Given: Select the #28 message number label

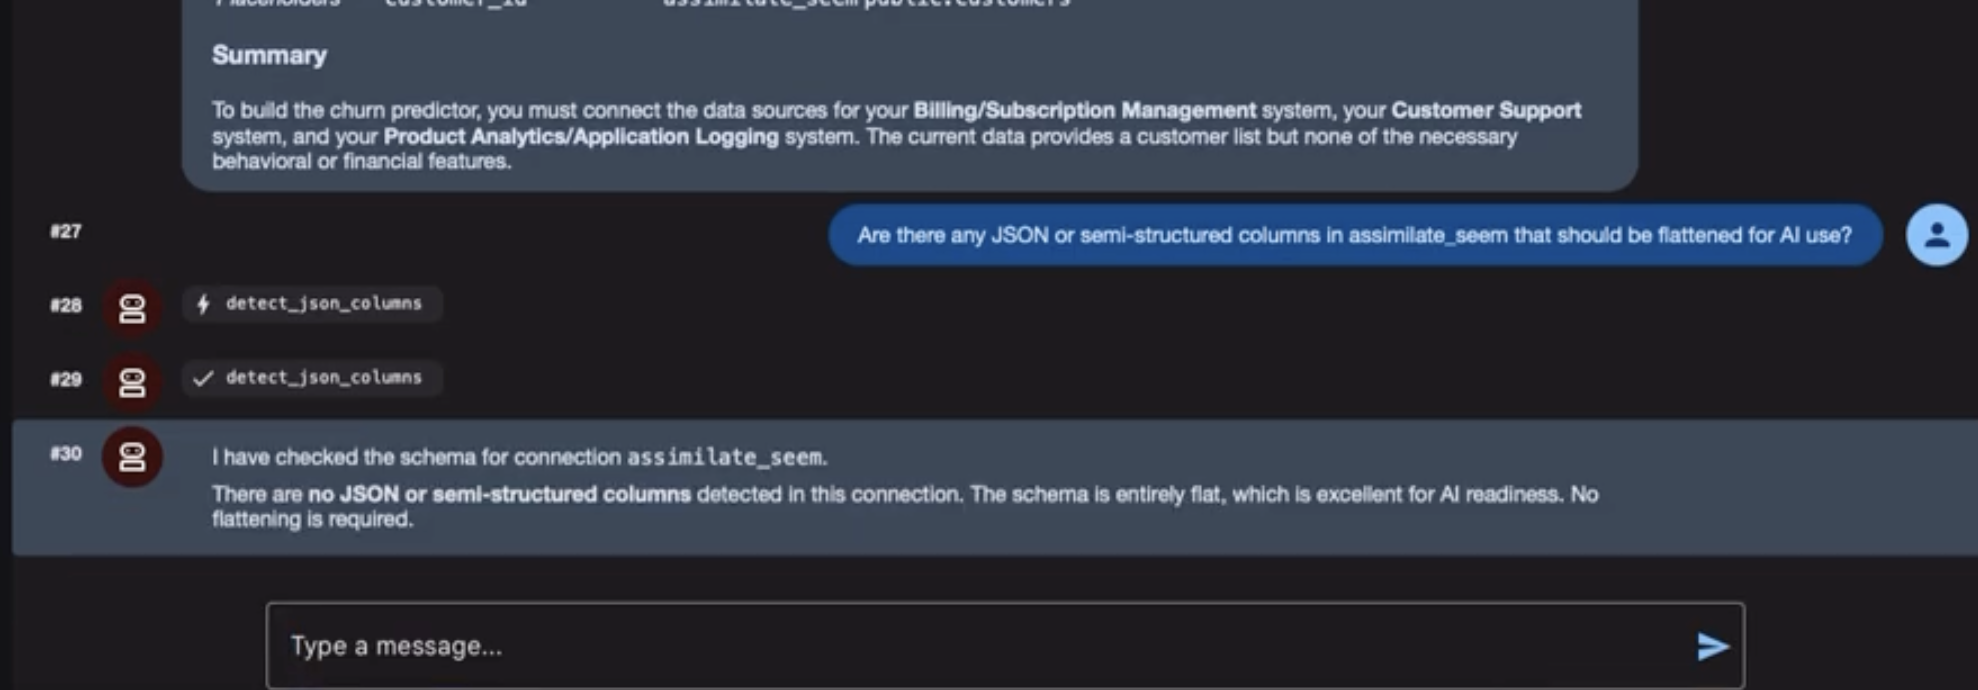Looking at the screenshot, I should 66,305.
